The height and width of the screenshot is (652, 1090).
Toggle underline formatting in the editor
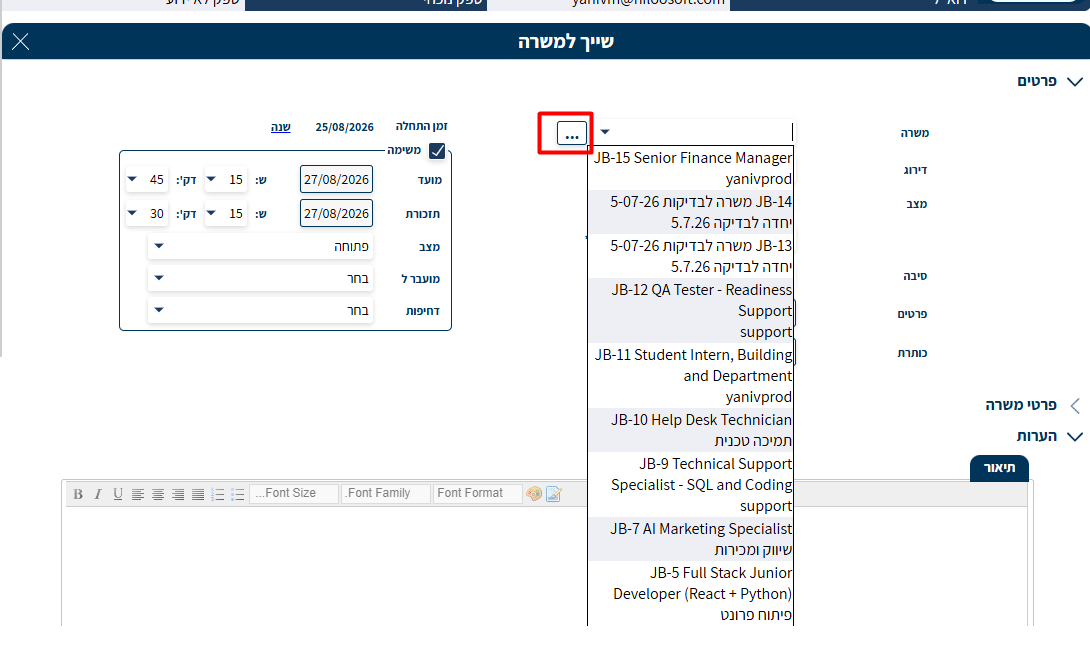(118, 494)
